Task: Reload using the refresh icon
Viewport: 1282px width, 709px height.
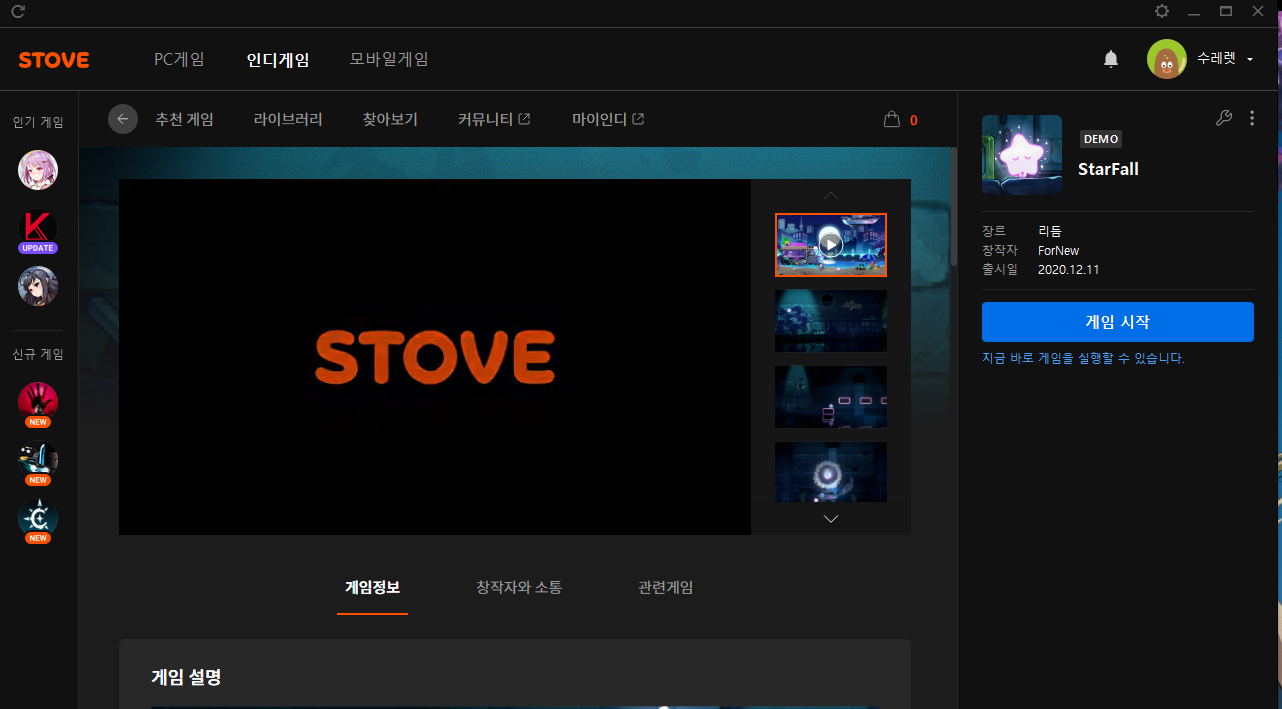Action: coord(18,12)
